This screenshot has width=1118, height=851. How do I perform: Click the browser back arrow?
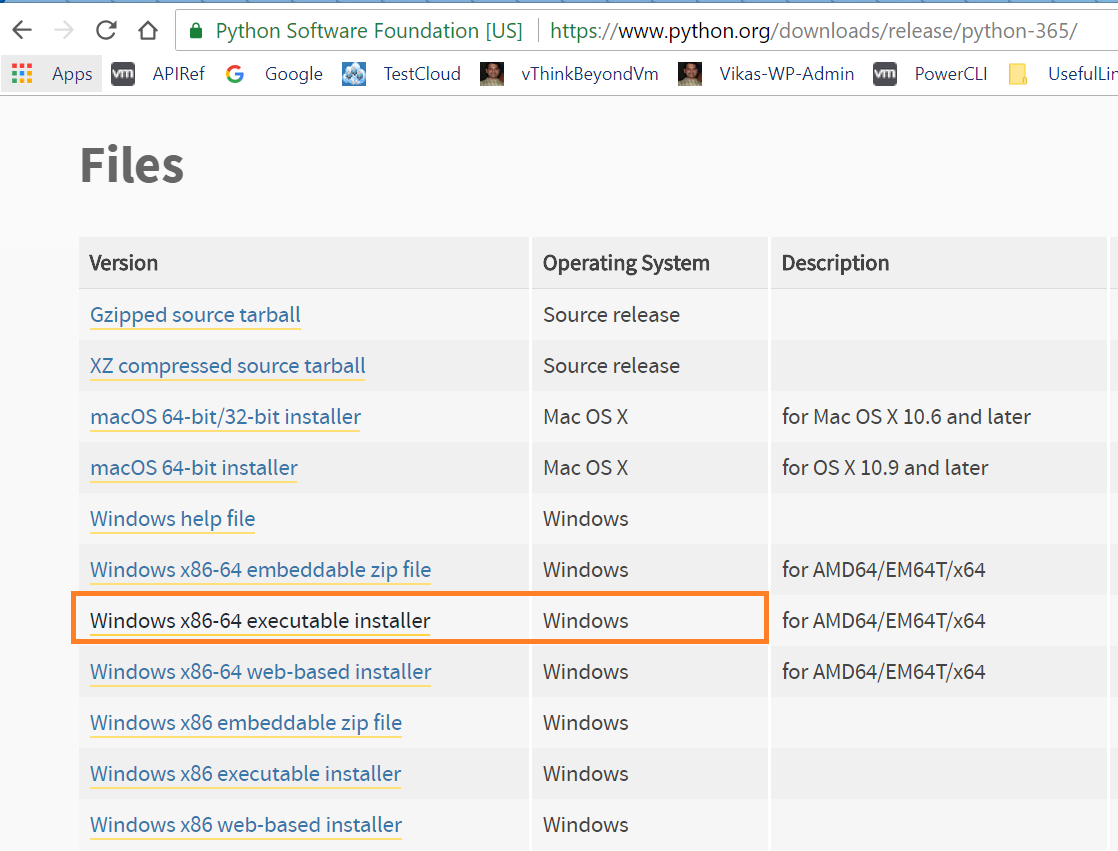point(23,30)
